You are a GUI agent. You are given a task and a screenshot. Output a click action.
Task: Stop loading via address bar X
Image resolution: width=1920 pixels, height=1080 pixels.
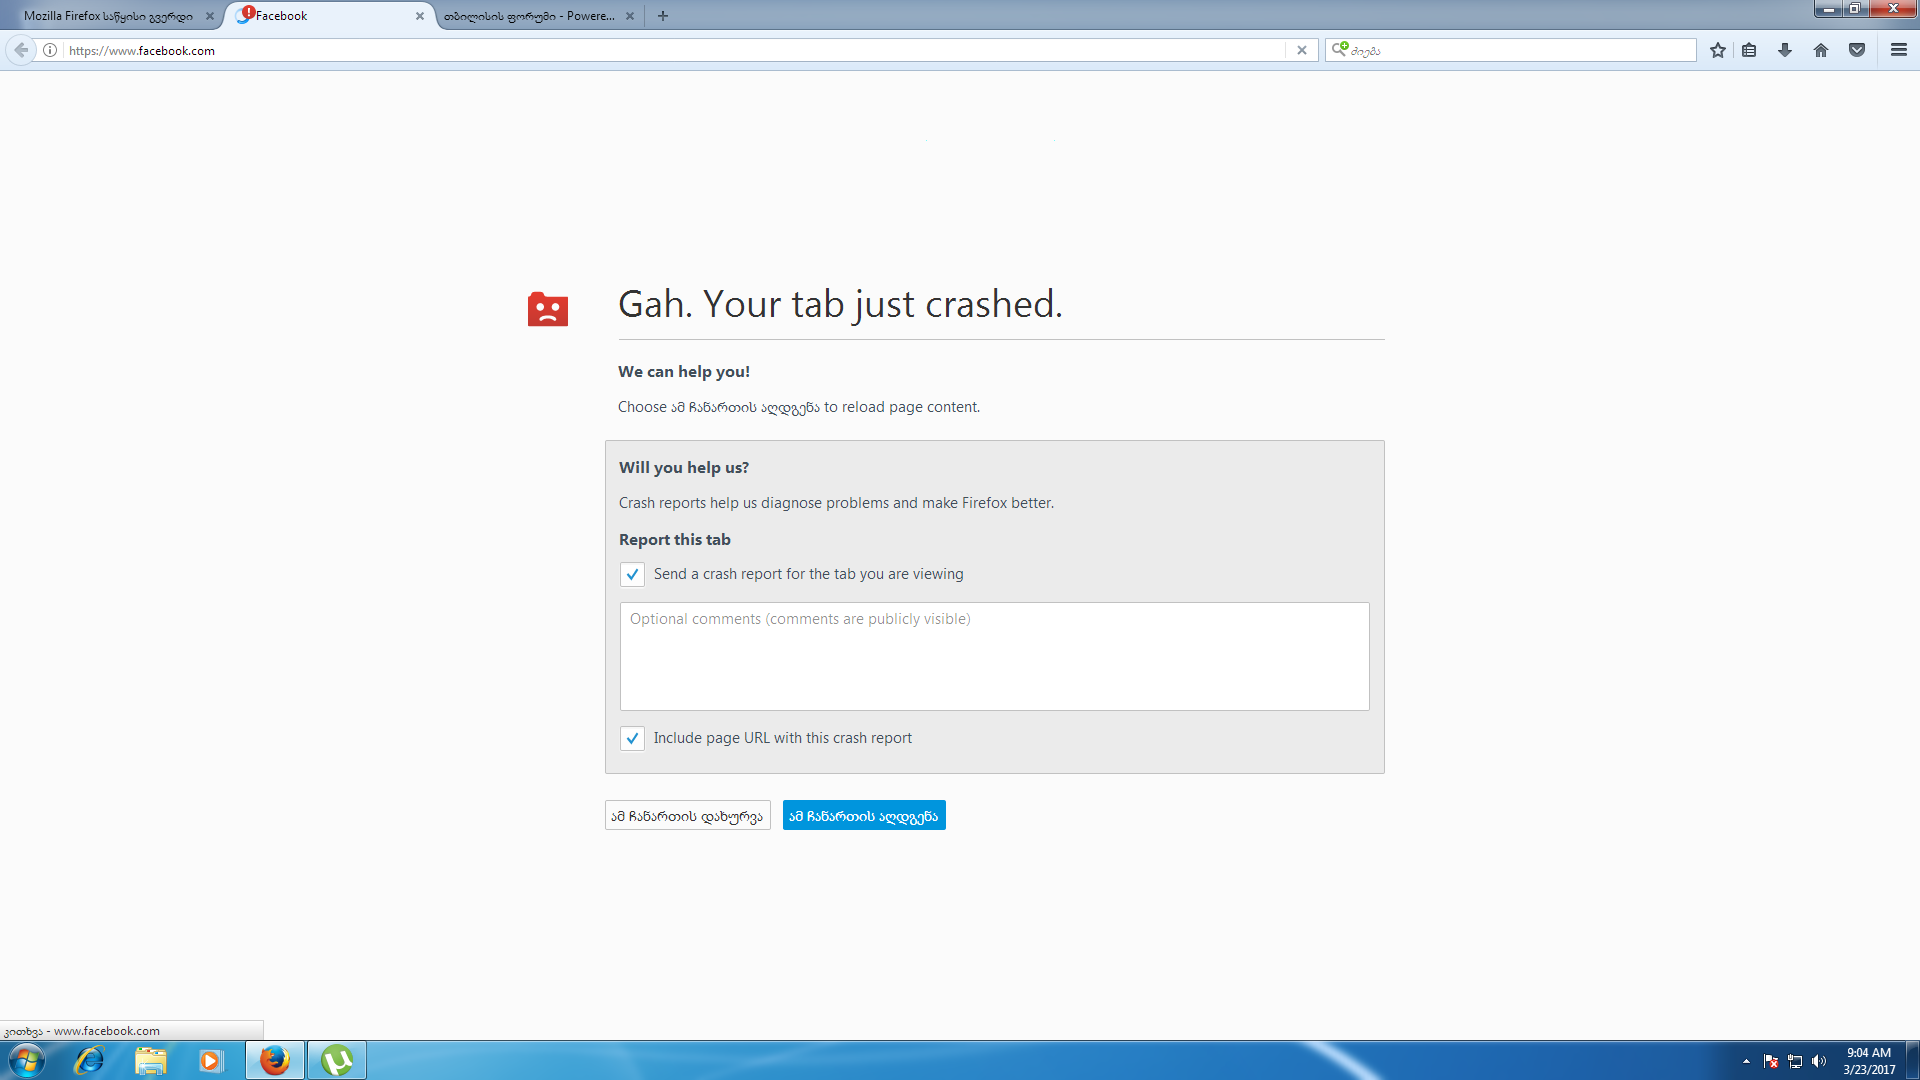pyautogui.click(x=1301, y=50)
